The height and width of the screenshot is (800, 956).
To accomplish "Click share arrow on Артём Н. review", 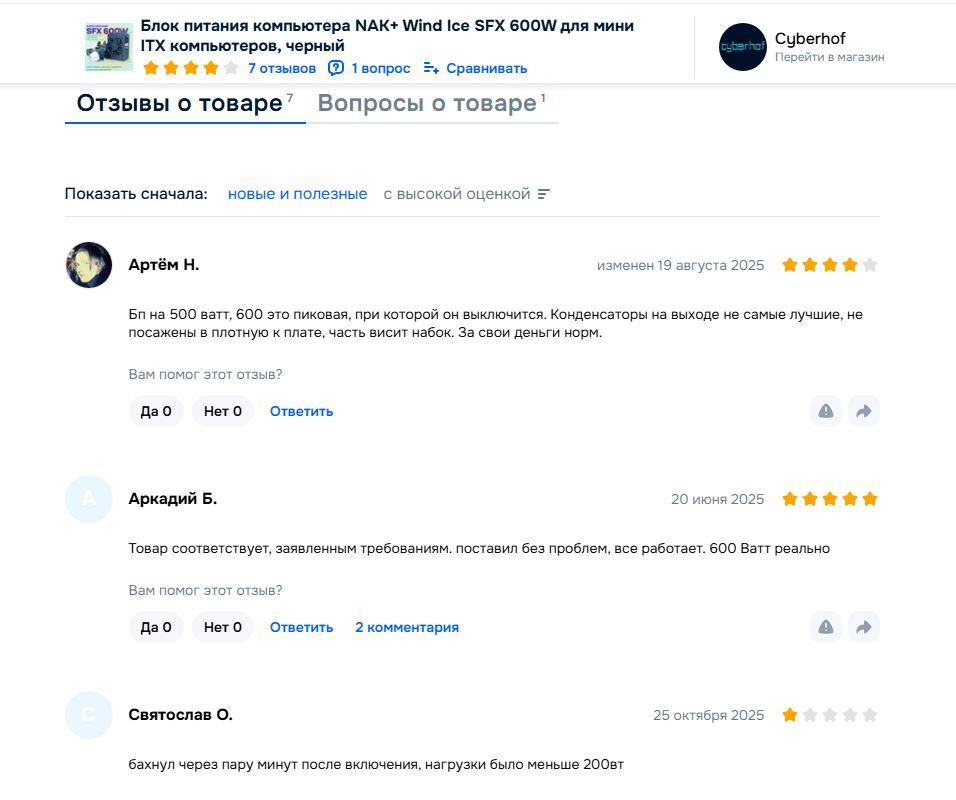I will pyautogui.click(x=864, y=411).
